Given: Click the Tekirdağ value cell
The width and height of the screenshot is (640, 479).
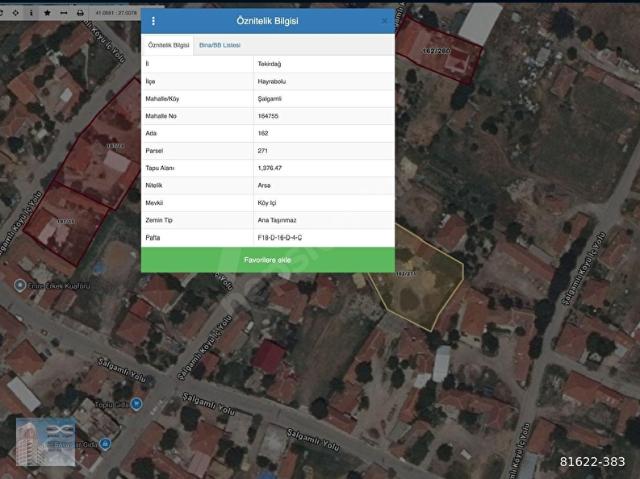Looking at the screenshot, I should coord(324,64).
